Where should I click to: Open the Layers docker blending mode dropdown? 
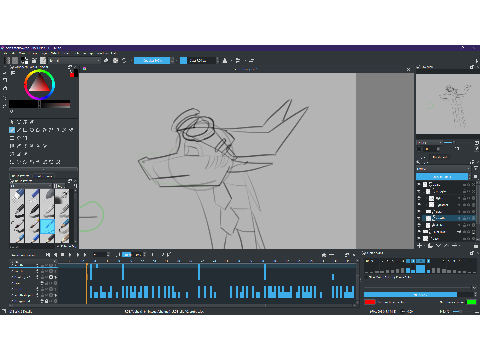443,169
